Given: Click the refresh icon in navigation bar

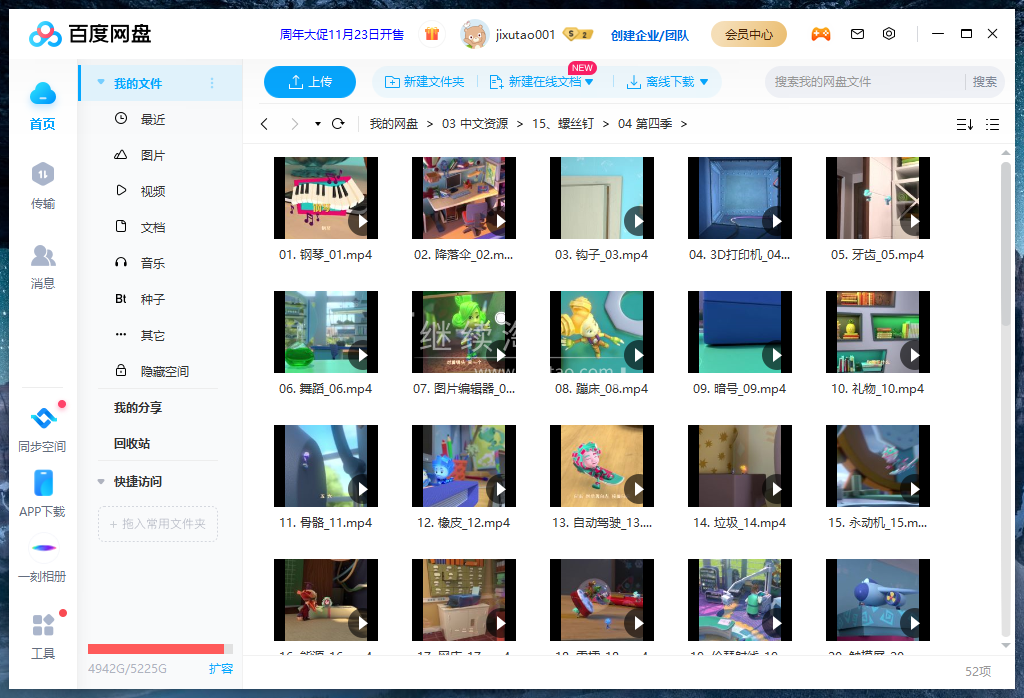Looking at the screenshot, I should point(338,124).
